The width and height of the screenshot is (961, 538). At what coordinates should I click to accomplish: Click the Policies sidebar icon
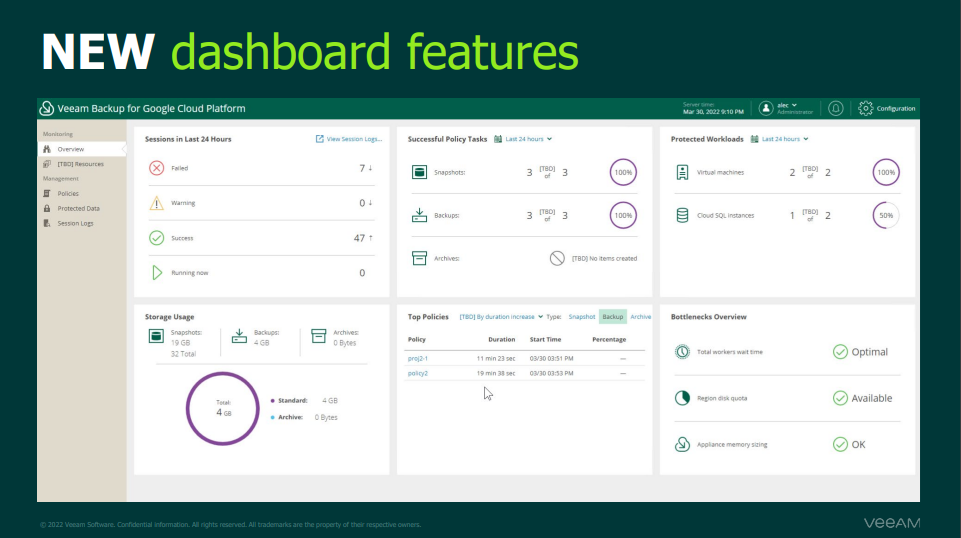coord(47,193)
